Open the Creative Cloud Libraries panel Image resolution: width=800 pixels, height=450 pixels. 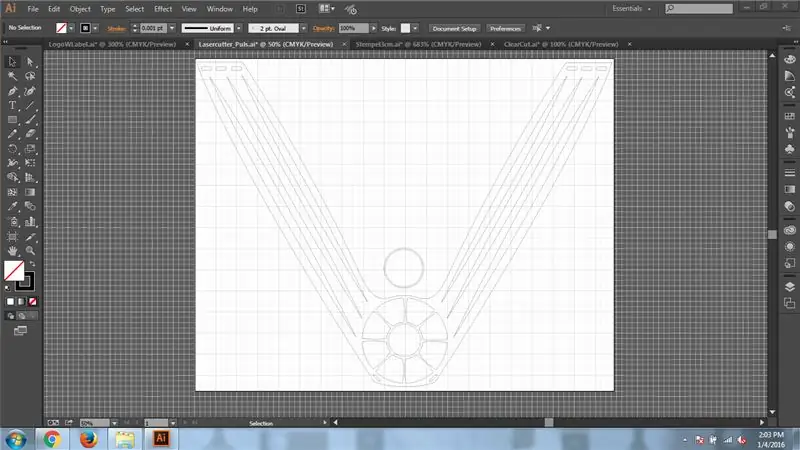point(790,230)
